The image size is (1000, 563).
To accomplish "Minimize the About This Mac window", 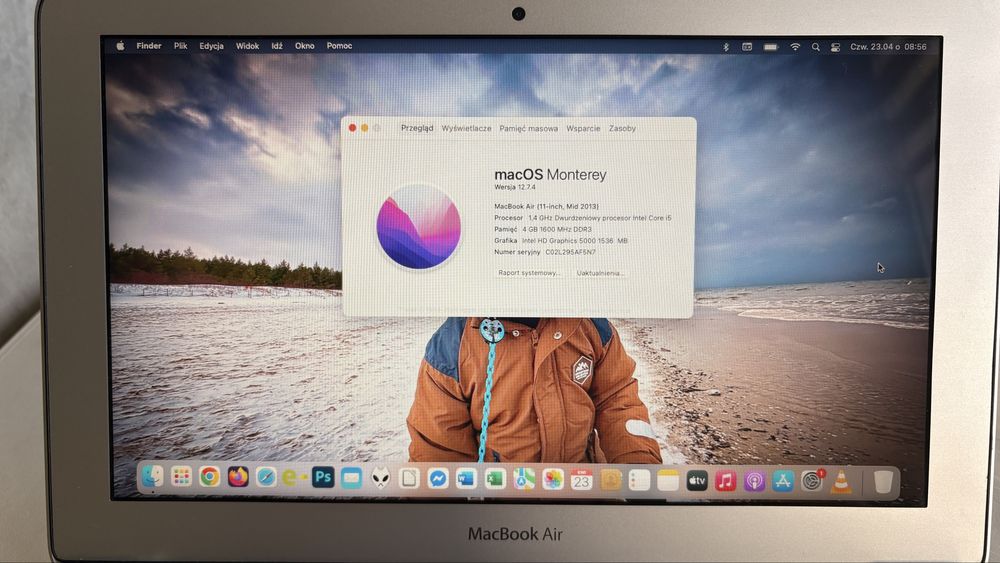I will click(x=365, y=128).
